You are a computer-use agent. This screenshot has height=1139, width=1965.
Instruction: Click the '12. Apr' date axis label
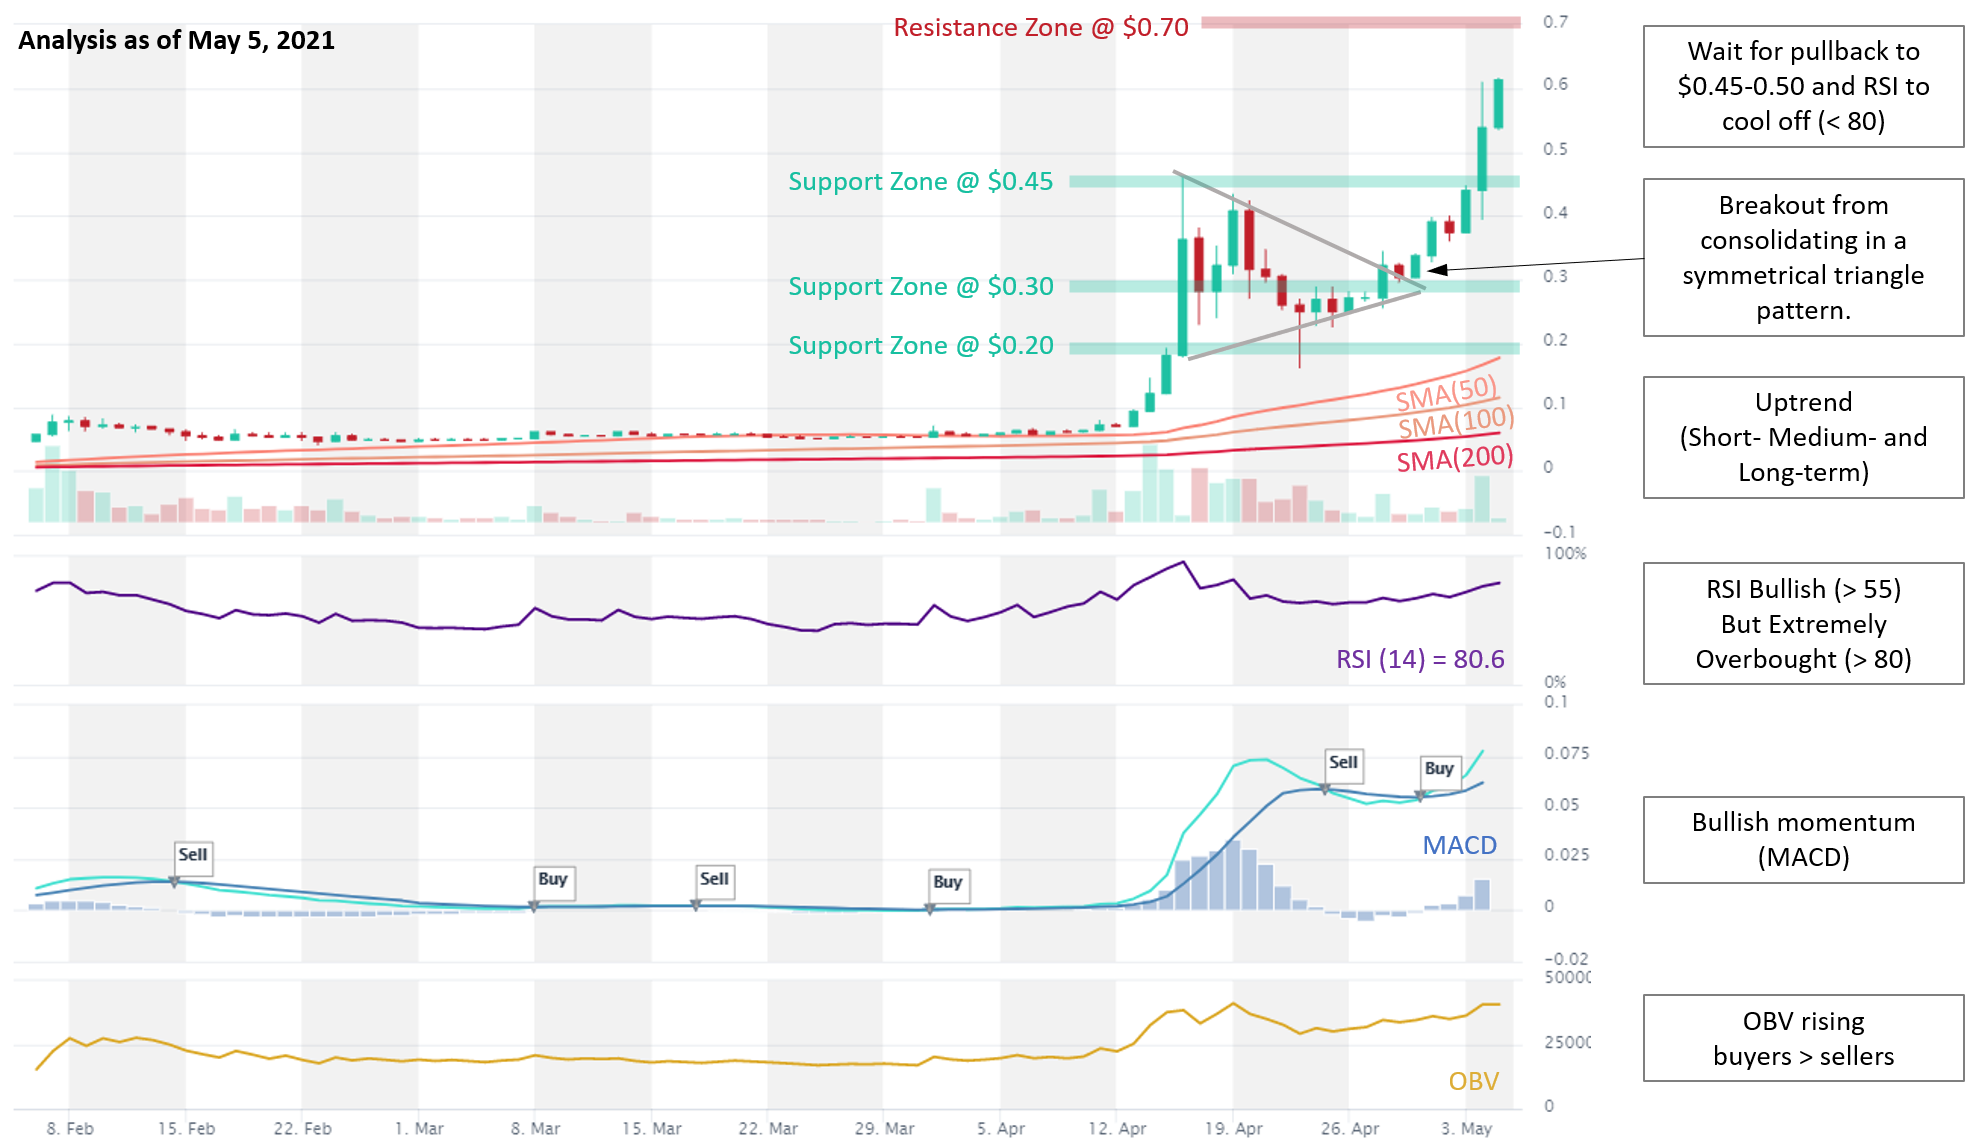(1117, 1128)
